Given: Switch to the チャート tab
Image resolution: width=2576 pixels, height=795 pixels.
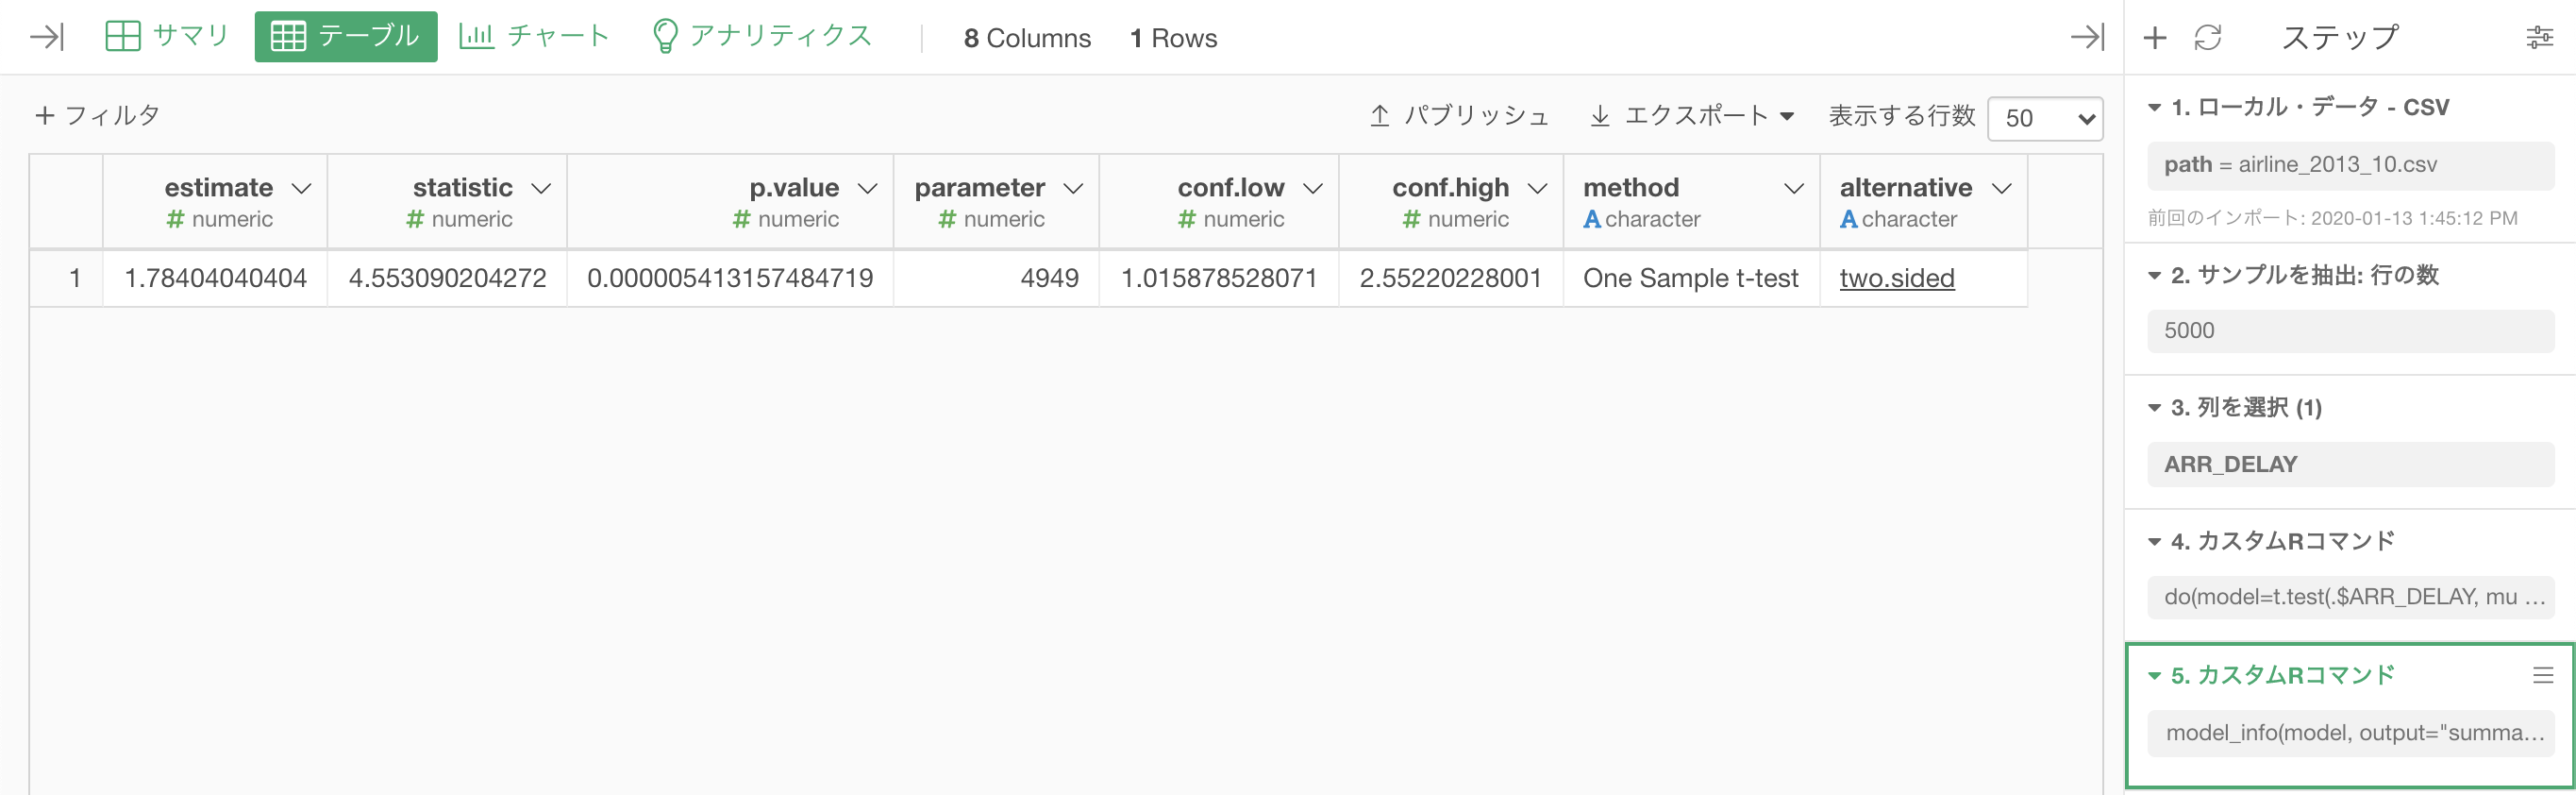Looking at the screenshot, I should point(534,37).
